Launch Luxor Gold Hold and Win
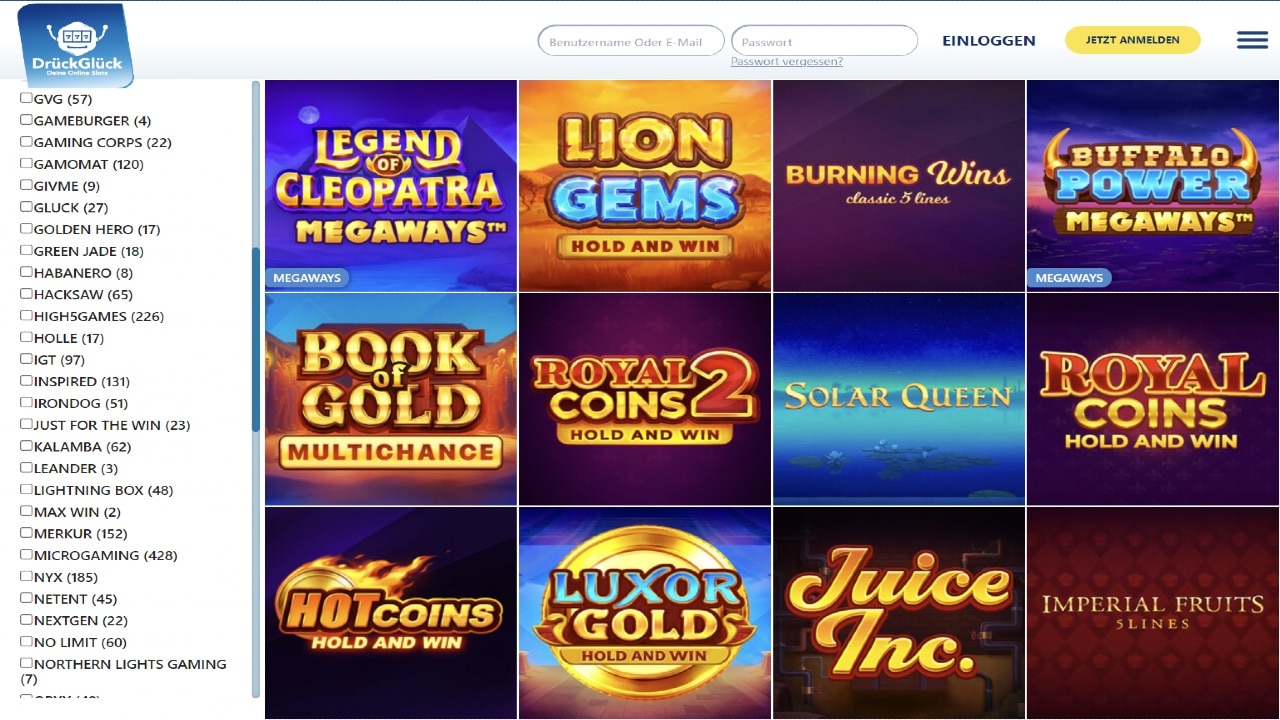 (645, 612)
